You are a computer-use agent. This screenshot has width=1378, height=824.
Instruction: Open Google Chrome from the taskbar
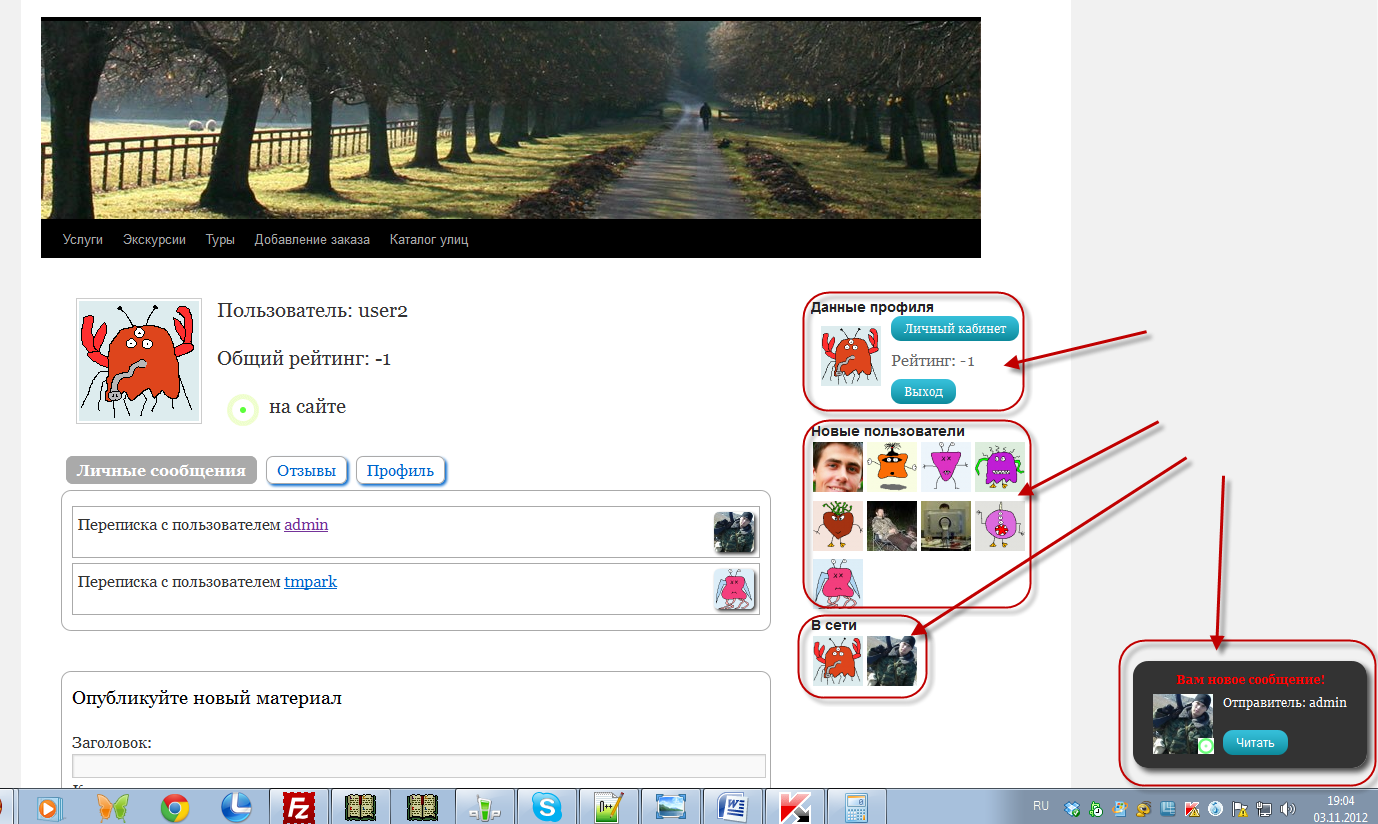tap(176, 807)
